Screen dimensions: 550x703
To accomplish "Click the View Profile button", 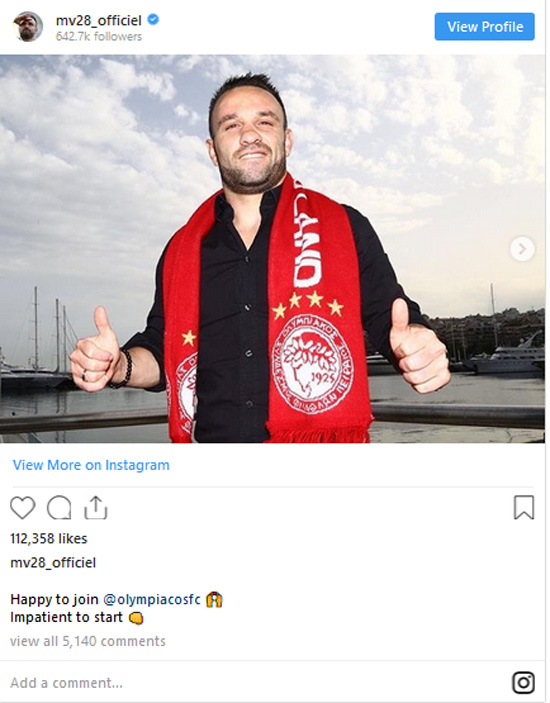I will pyautogui.click(x=485, y=27).
